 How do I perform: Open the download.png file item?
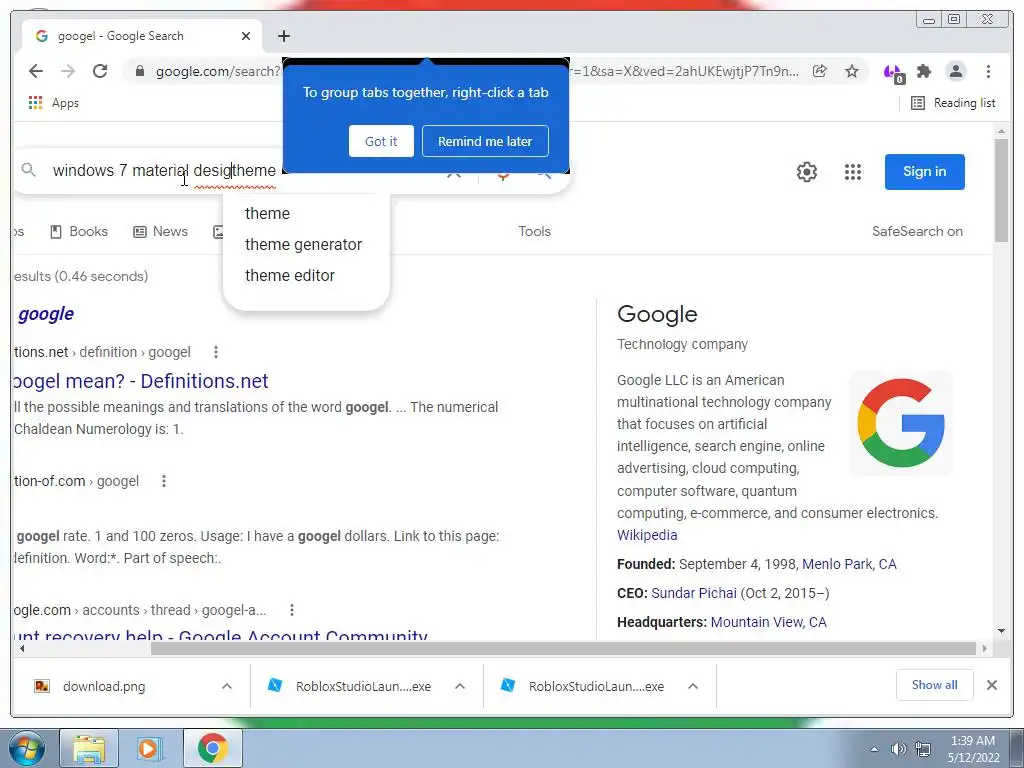click(104, 686)
